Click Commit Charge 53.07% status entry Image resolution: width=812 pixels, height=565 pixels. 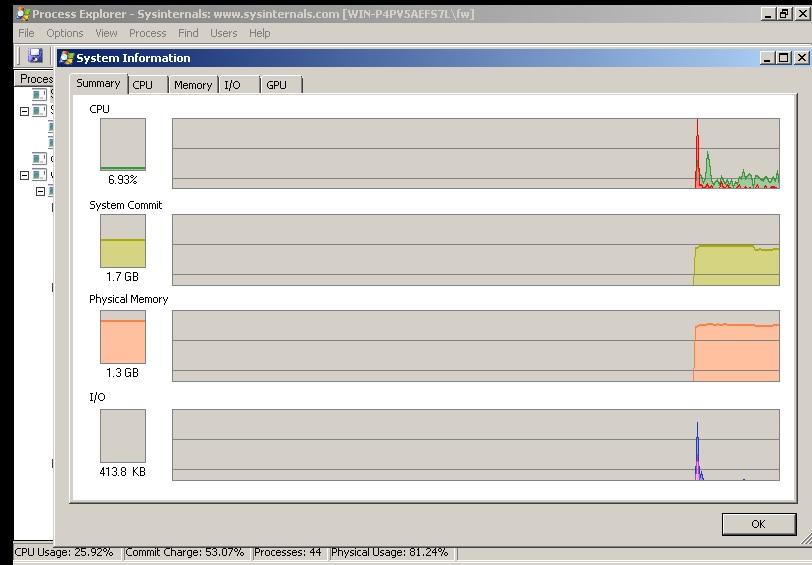(184, 553)
